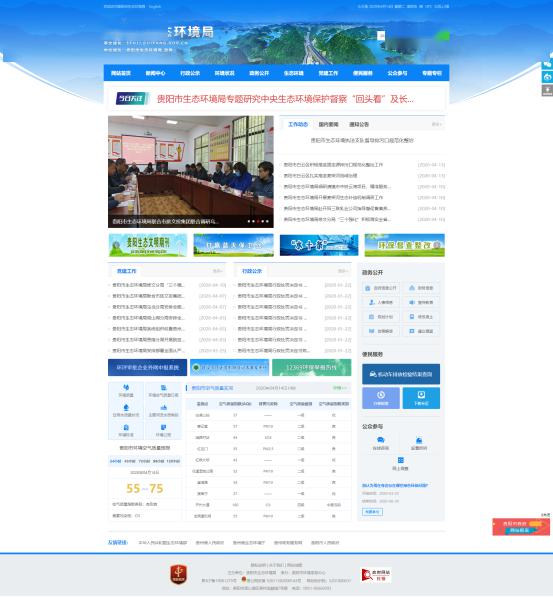The image size is (553, 597).
Task: Open 饮用水质量状况 icon tile
Action: click(x=126, y=410)
